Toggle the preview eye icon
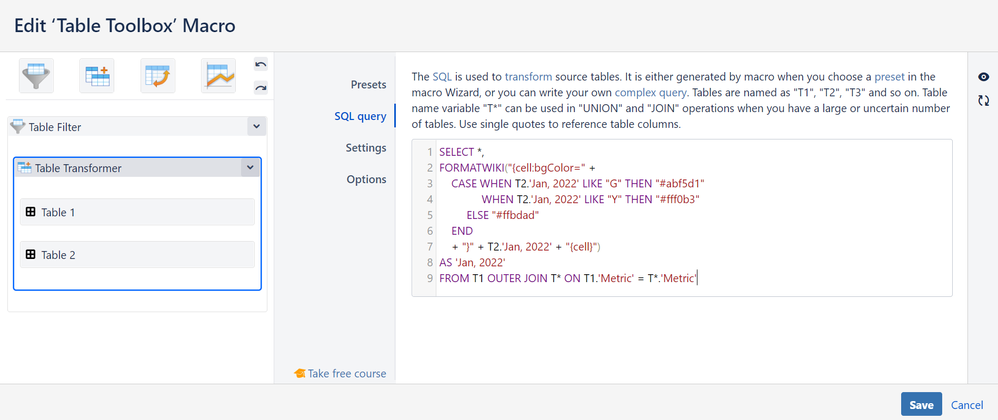This screenshot has height=420, width=998. click(983, 78)
